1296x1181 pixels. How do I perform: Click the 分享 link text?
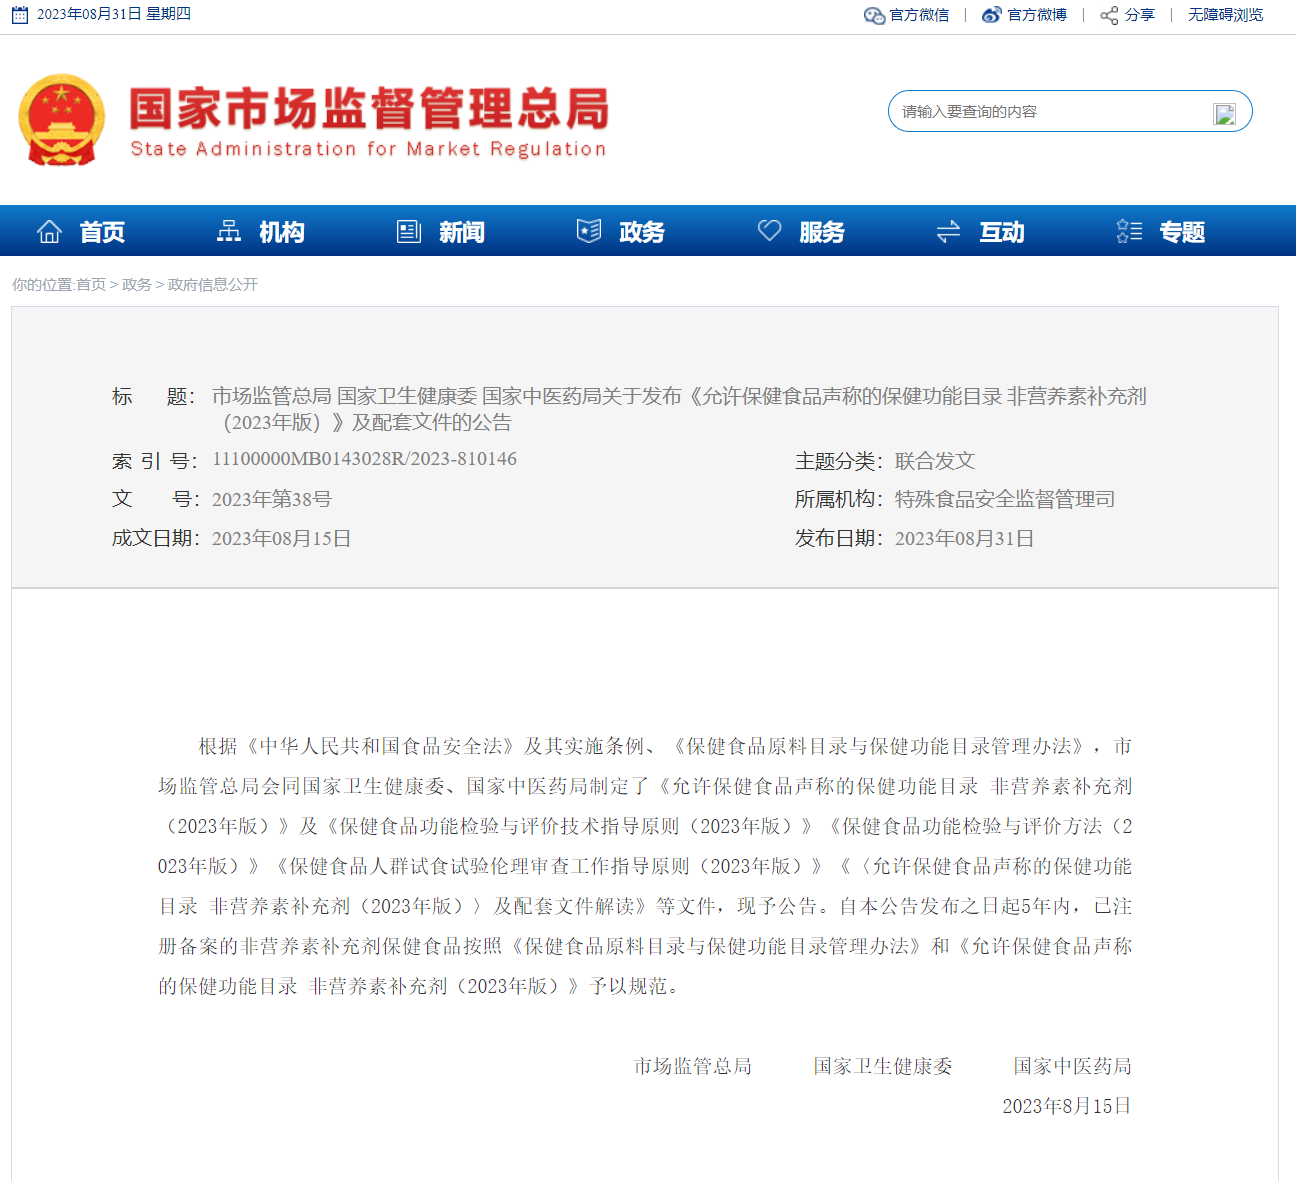1140,15
